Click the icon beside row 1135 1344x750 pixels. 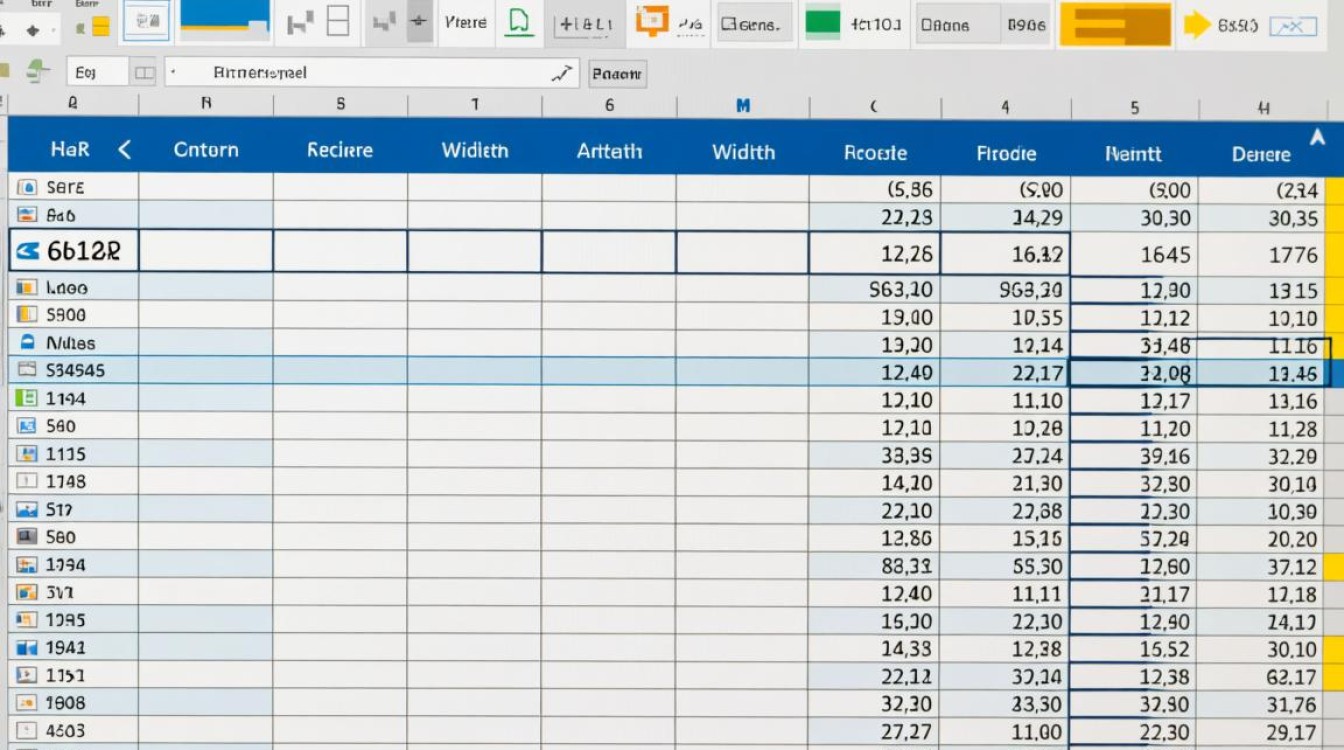pos(27,454)
